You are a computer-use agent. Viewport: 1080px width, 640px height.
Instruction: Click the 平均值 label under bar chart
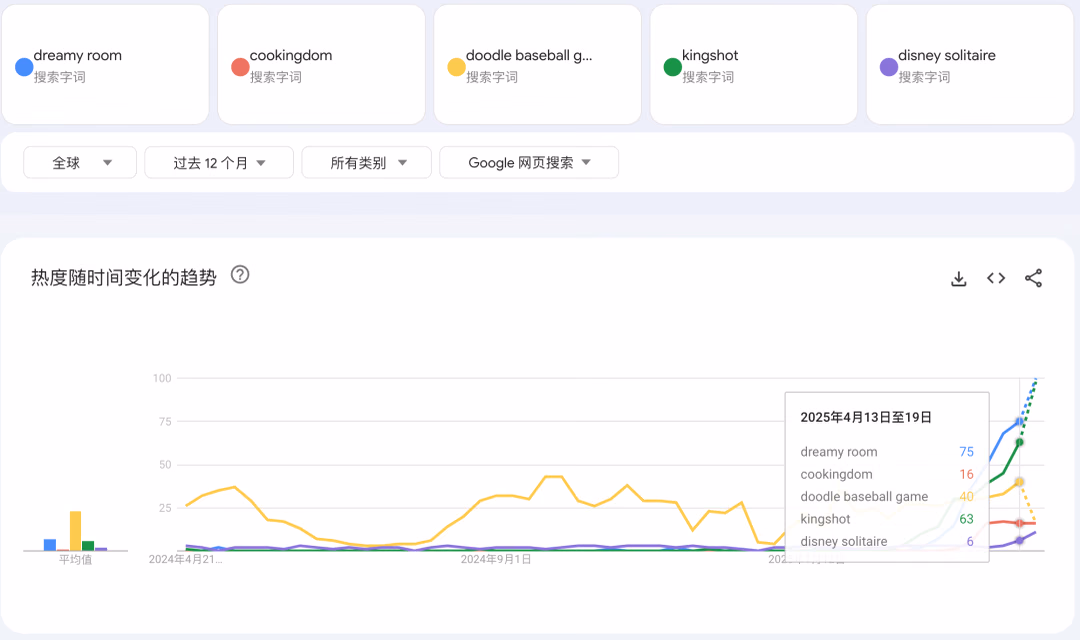(x=75, y=559)
